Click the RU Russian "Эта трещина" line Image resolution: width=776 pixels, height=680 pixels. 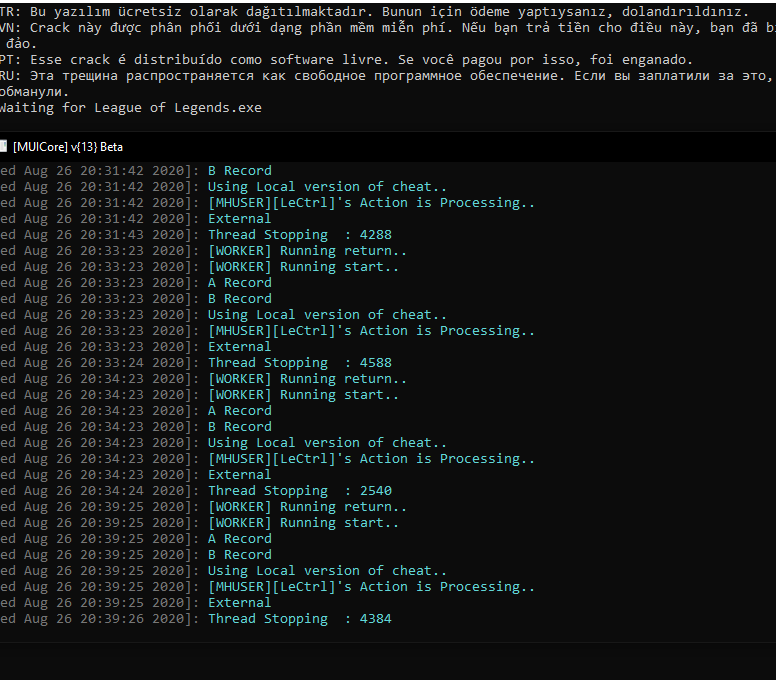click(388, 76)
